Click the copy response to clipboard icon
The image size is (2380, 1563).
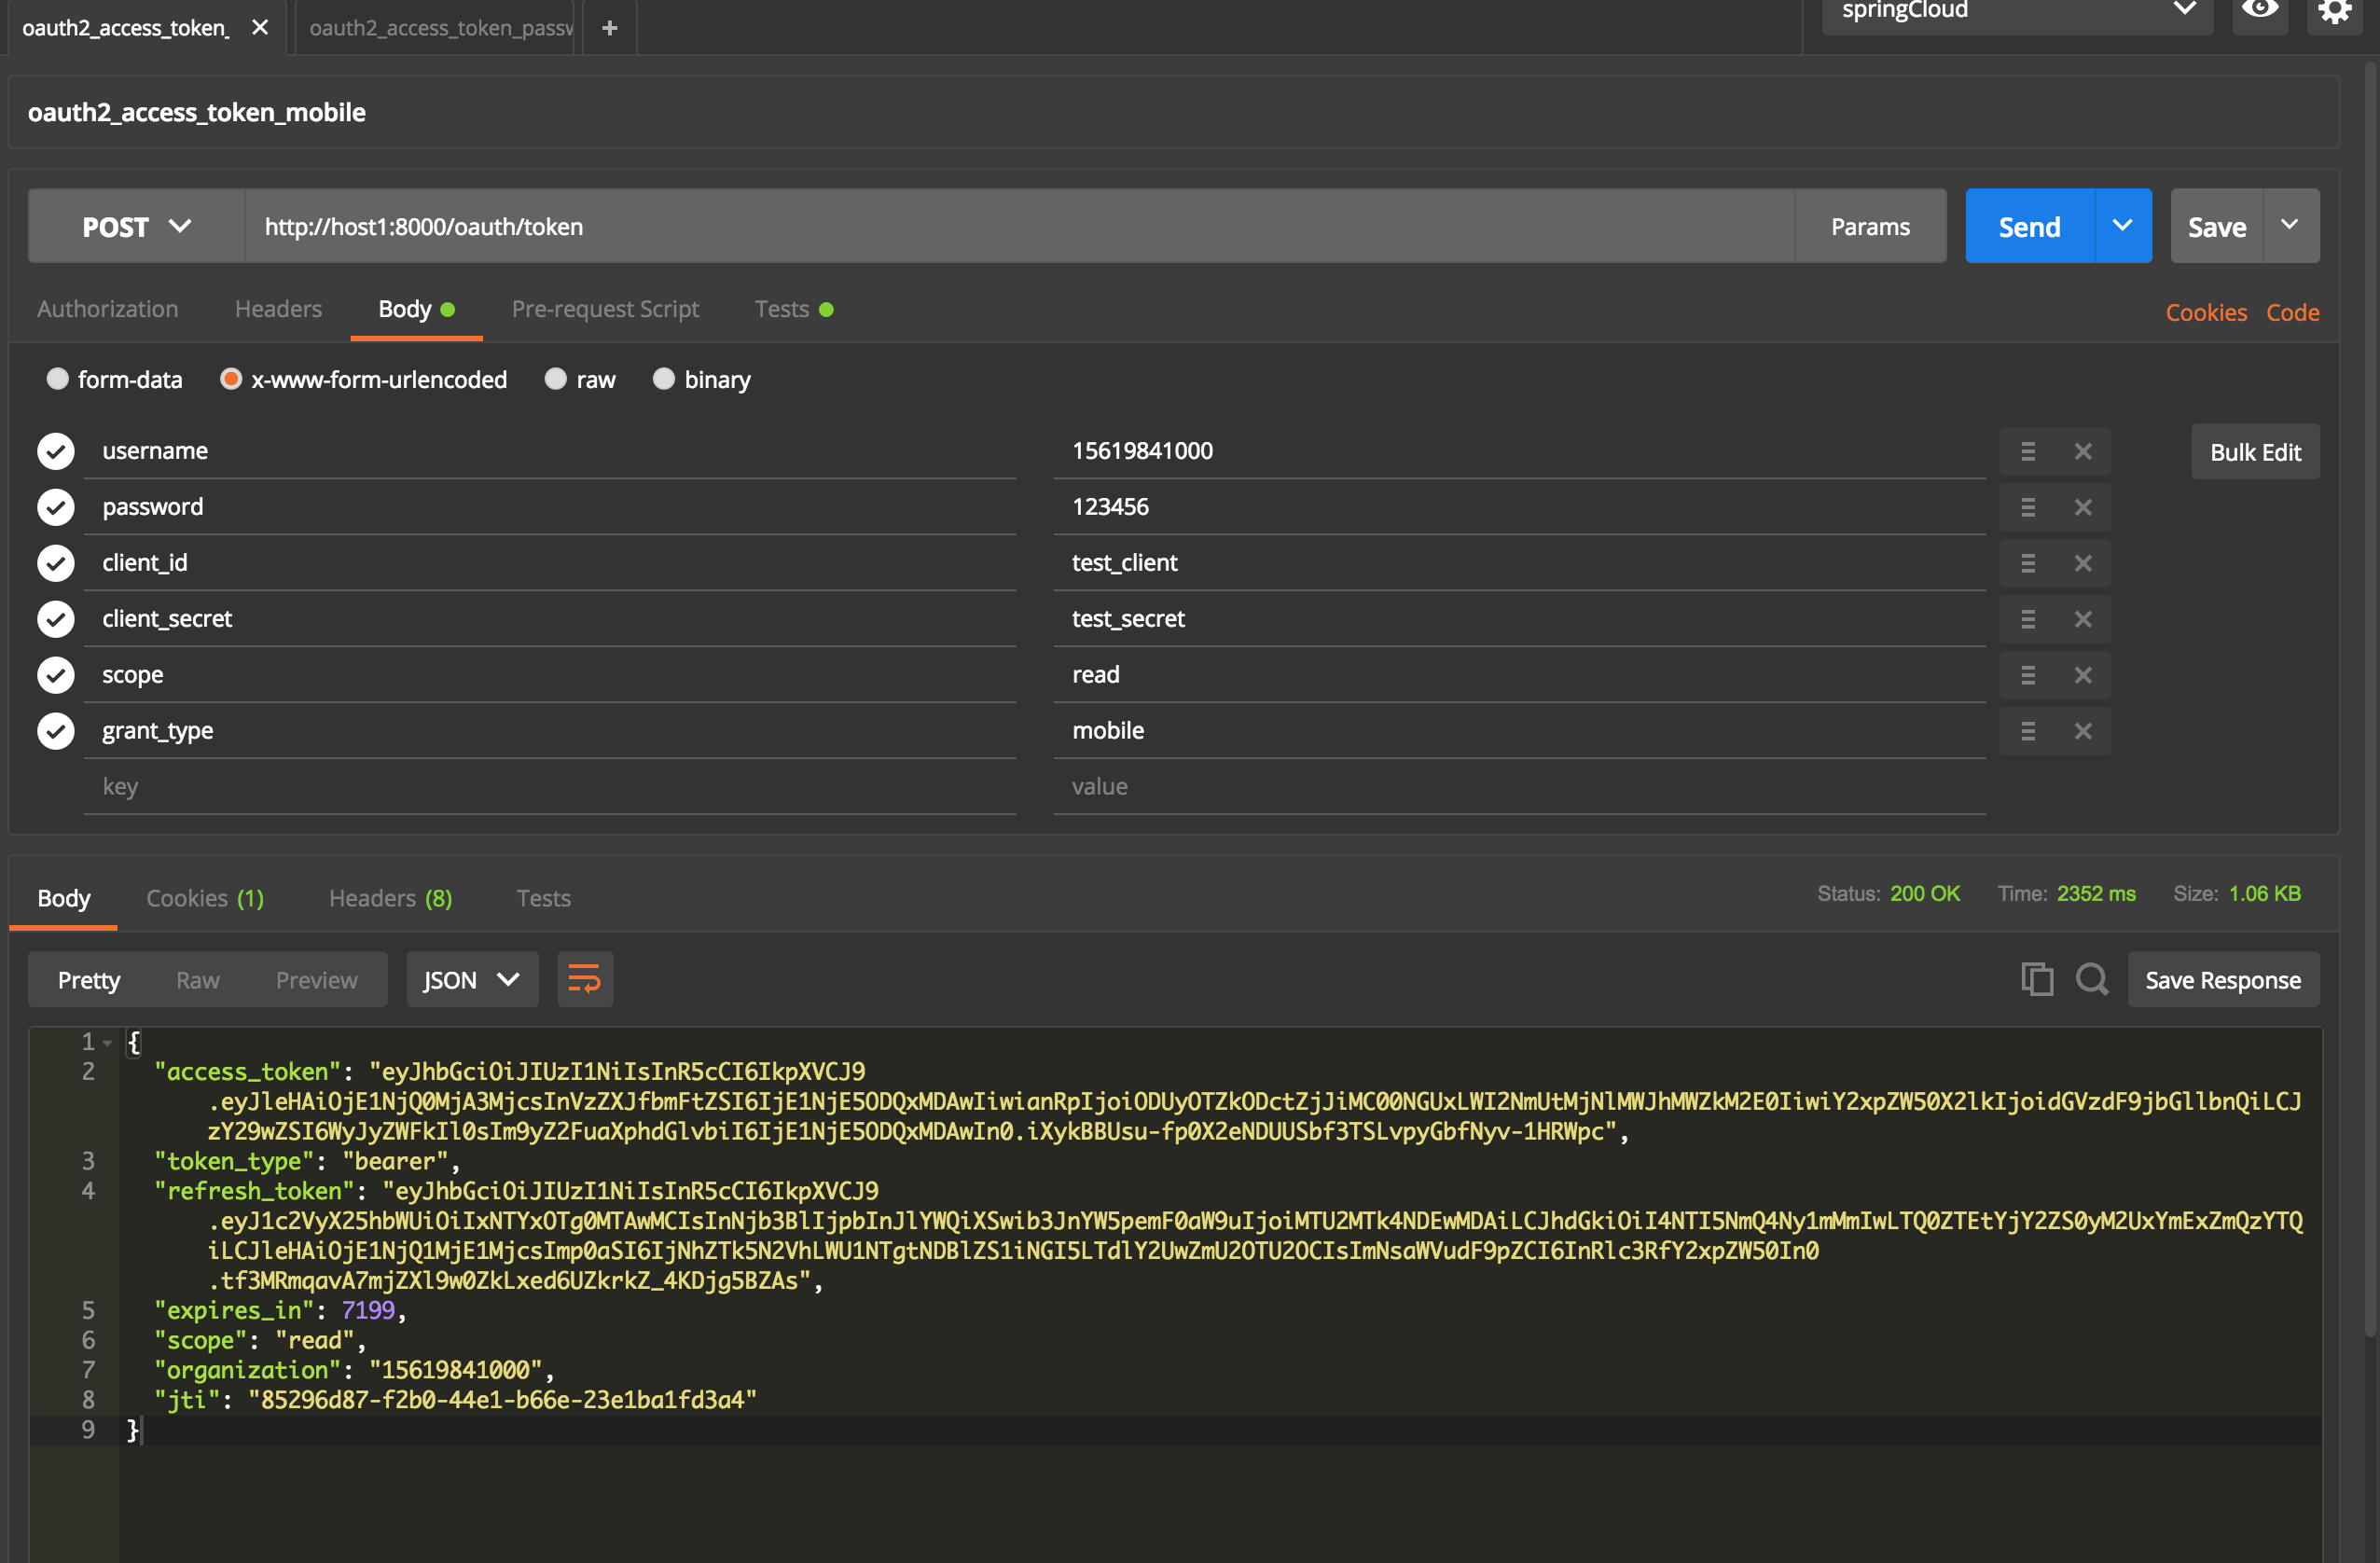(x=2036, y=979)
